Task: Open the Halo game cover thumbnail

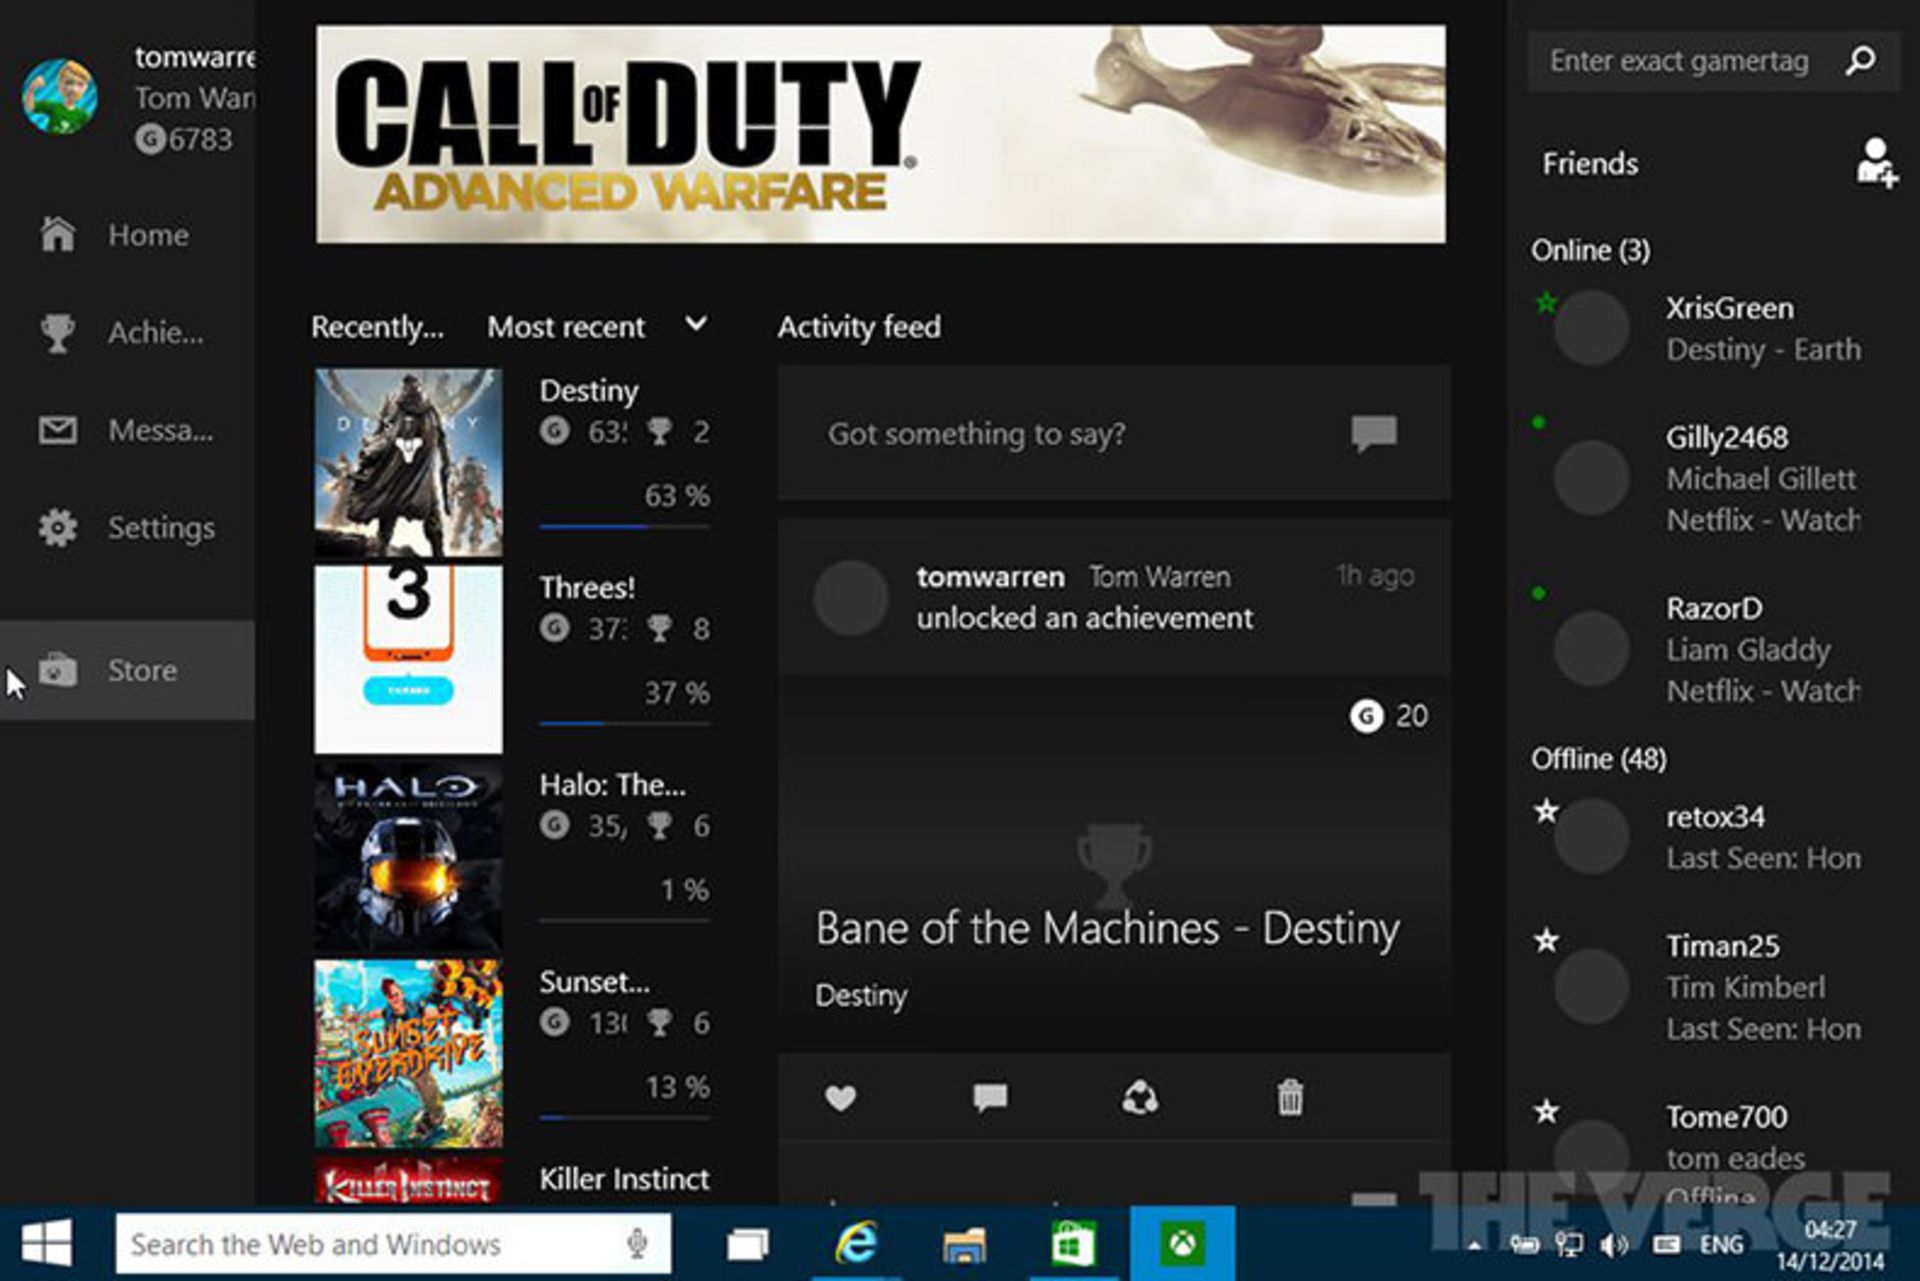Action: click(408, 856)
